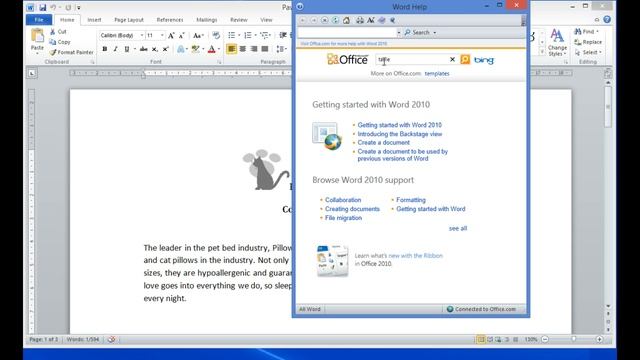This screenshot has width=640, height=360.
Task: Switch to the References tab
Action: coord(170,20)
